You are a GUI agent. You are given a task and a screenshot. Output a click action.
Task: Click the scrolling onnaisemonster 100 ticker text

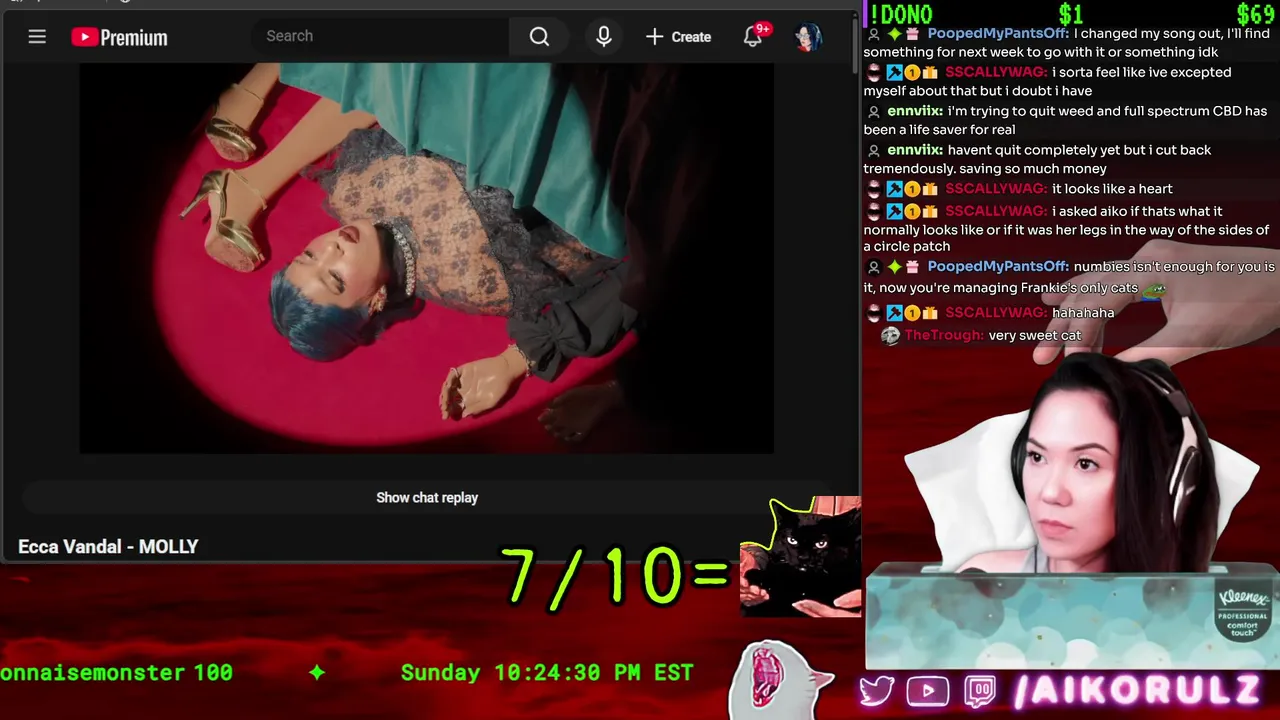click(x=116, y=672)
